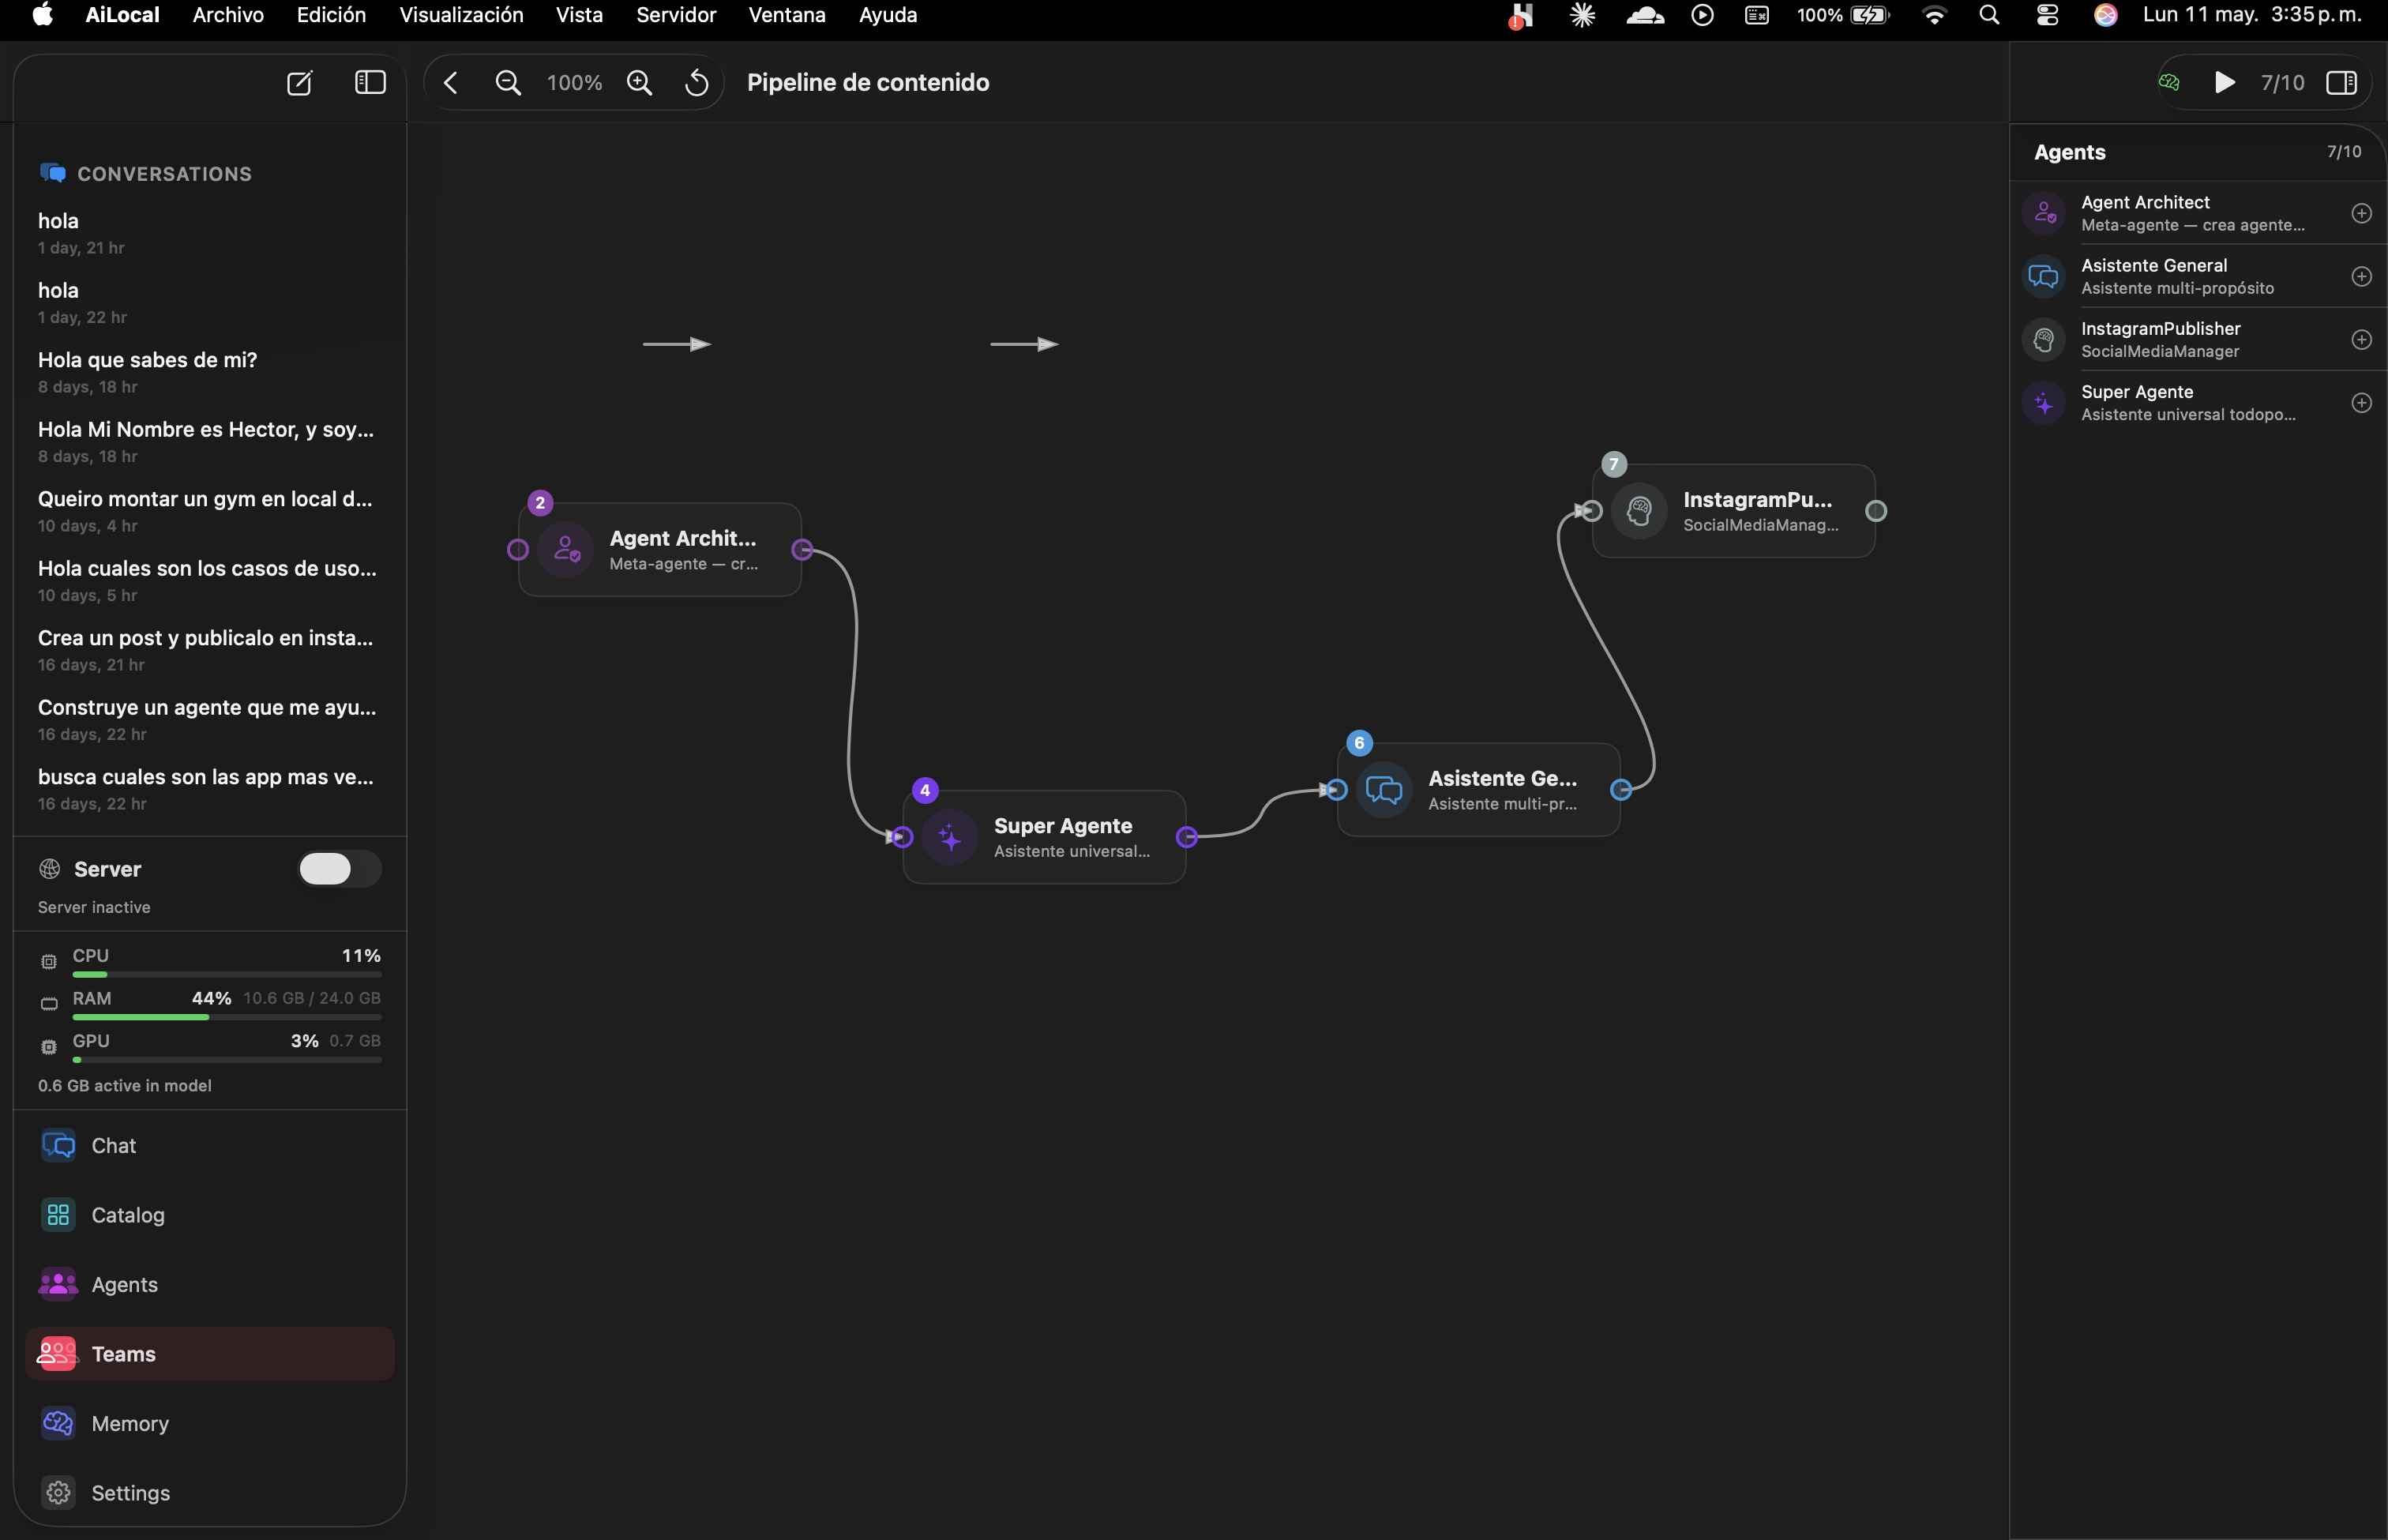
Task: Click the output port of Asistente General node
Action: coord(1621,790)
